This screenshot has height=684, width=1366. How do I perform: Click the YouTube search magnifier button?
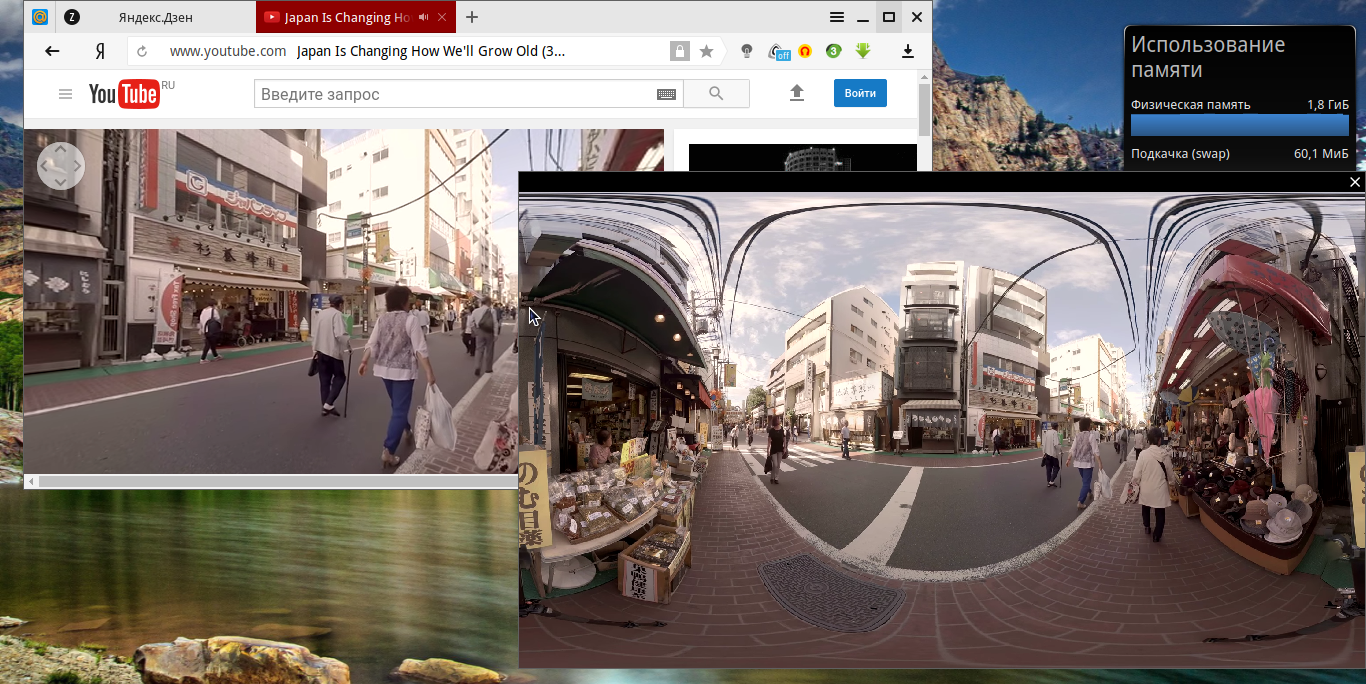pyautogui.click(x=716, y=94)
